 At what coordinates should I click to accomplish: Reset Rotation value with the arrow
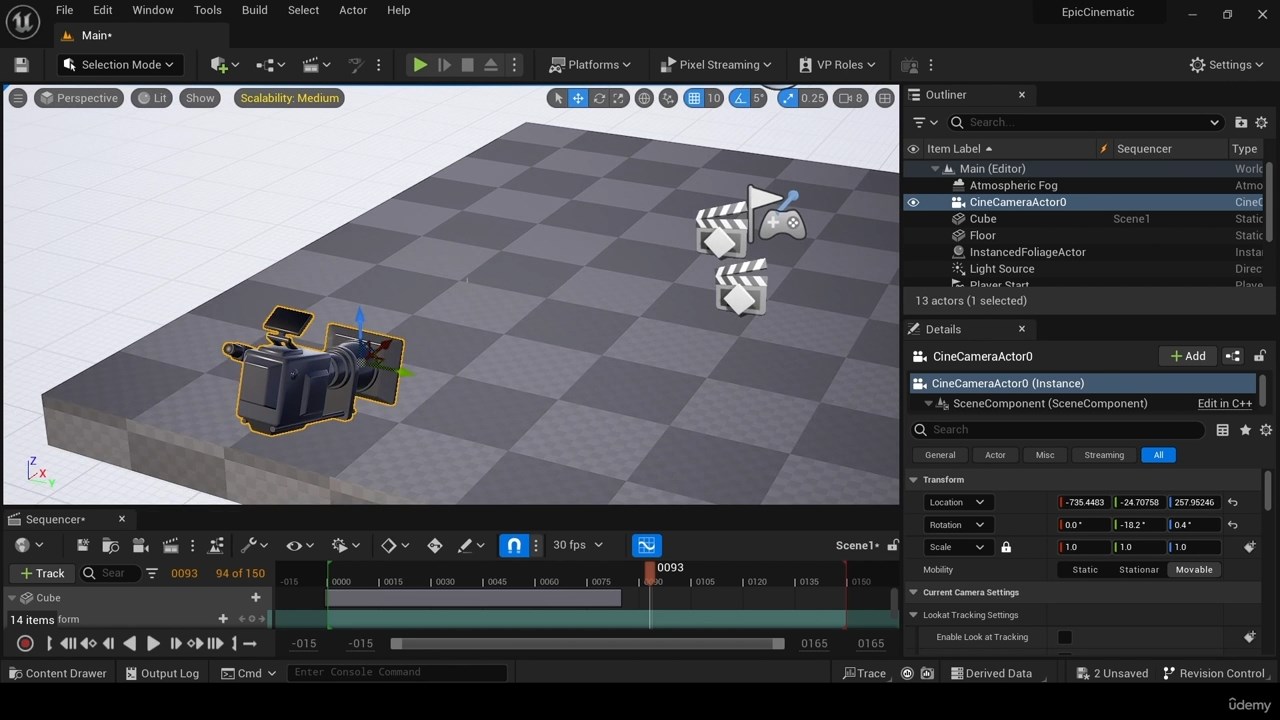click(x=1233, y=525)
